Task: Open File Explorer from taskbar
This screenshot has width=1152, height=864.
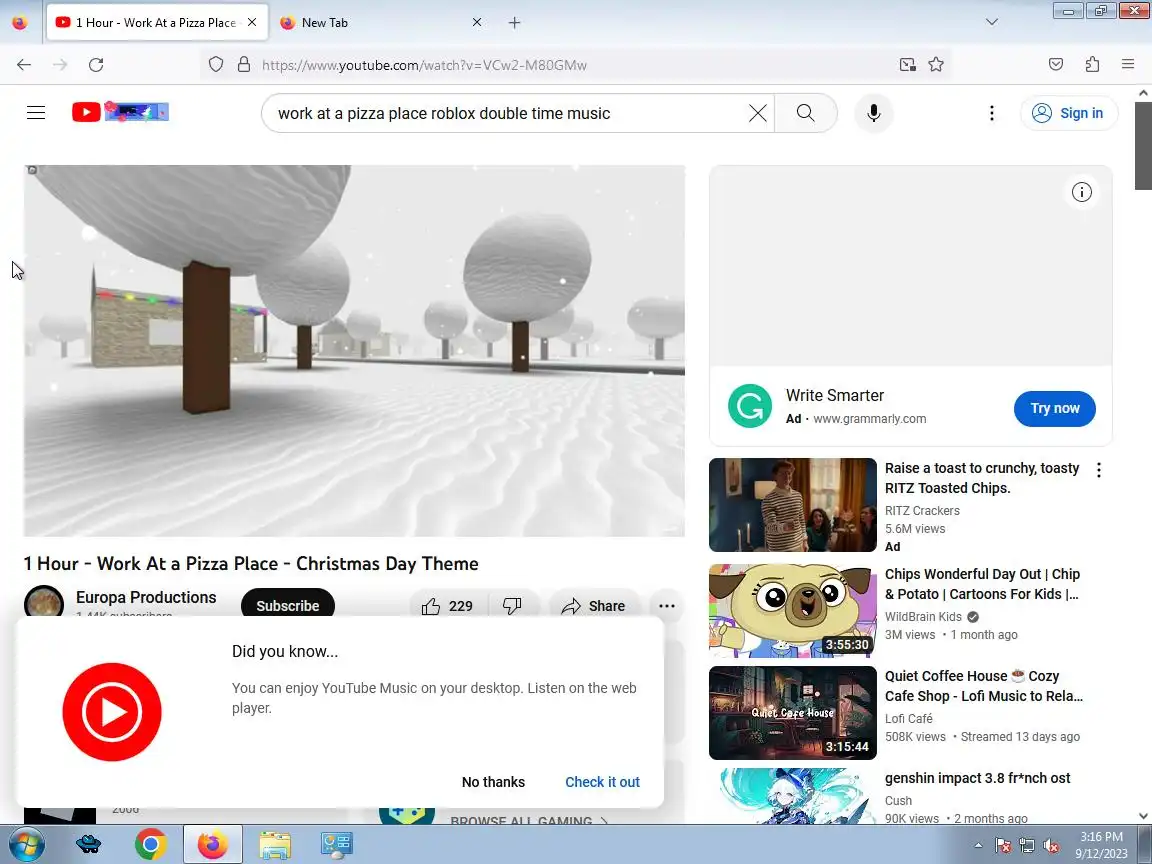Action: (275, 845)
